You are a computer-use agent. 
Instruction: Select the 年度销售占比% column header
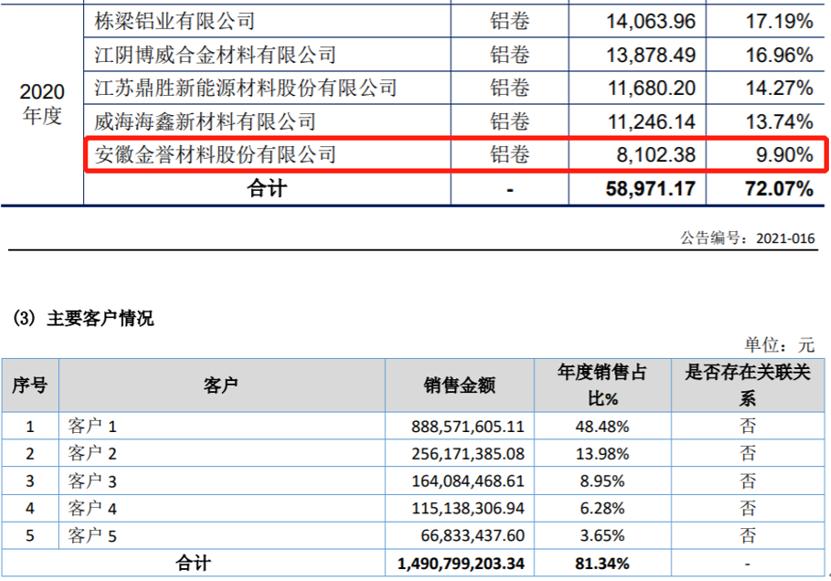(602, 385)
